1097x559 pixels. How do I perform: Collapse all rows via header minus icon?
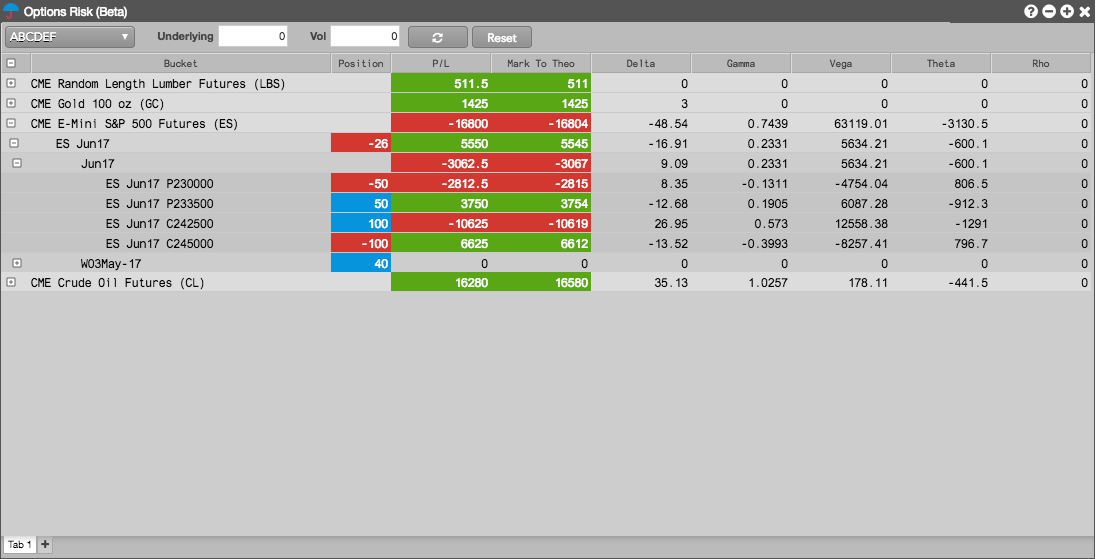pyautogui.click(x=10, y=63)
